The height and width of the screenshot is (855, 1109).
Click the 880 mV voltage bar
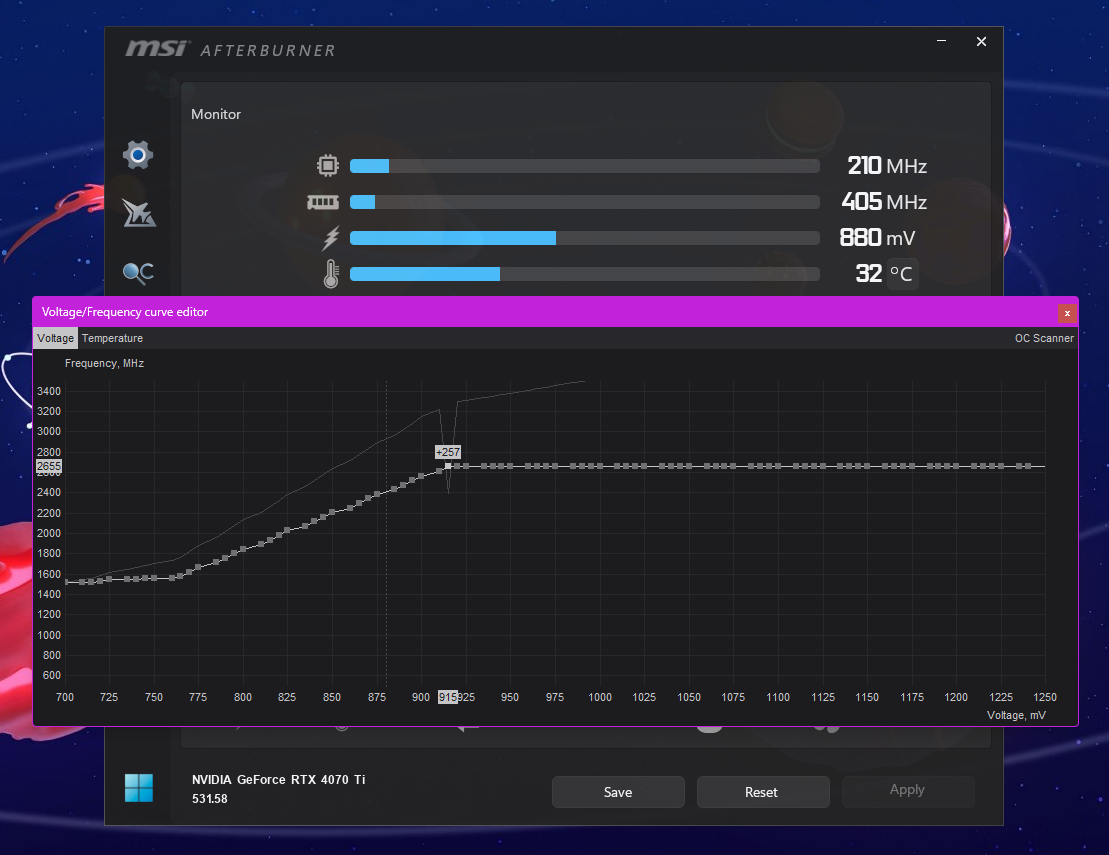coord(584,238)
